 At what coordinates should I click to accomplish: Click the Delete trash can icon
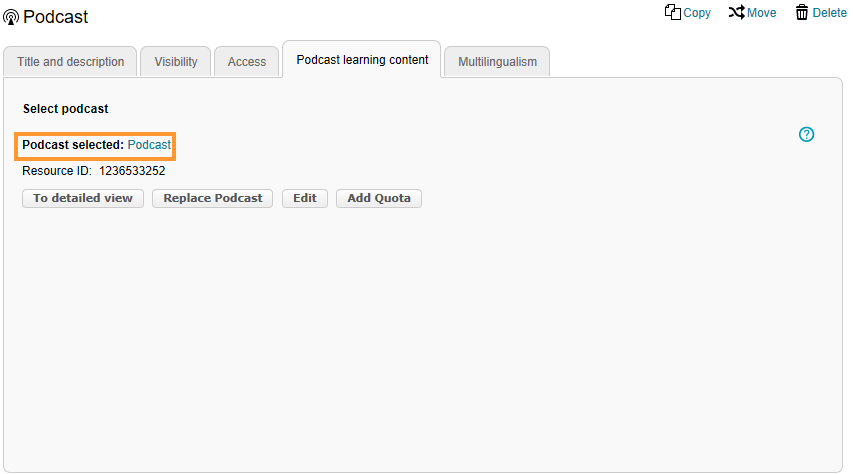[802, 12]
